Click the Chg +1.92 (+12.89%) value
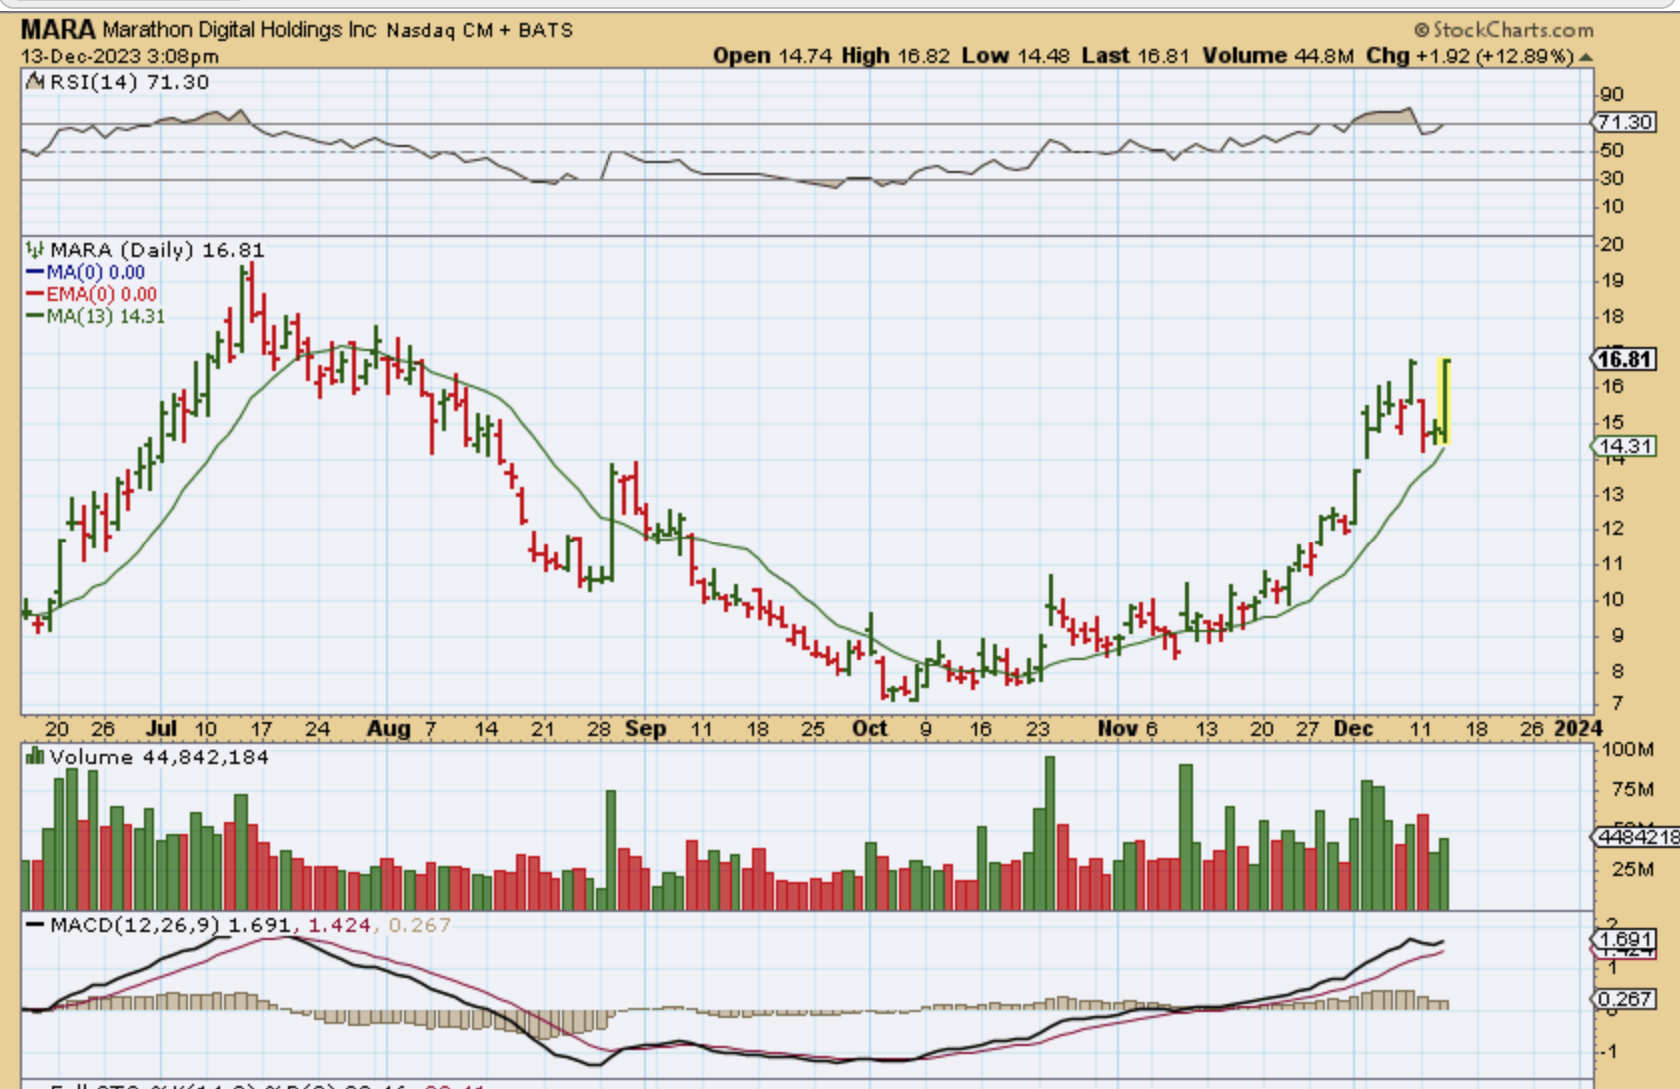The image size is (1680, 1089). [x=1470, y=56]
